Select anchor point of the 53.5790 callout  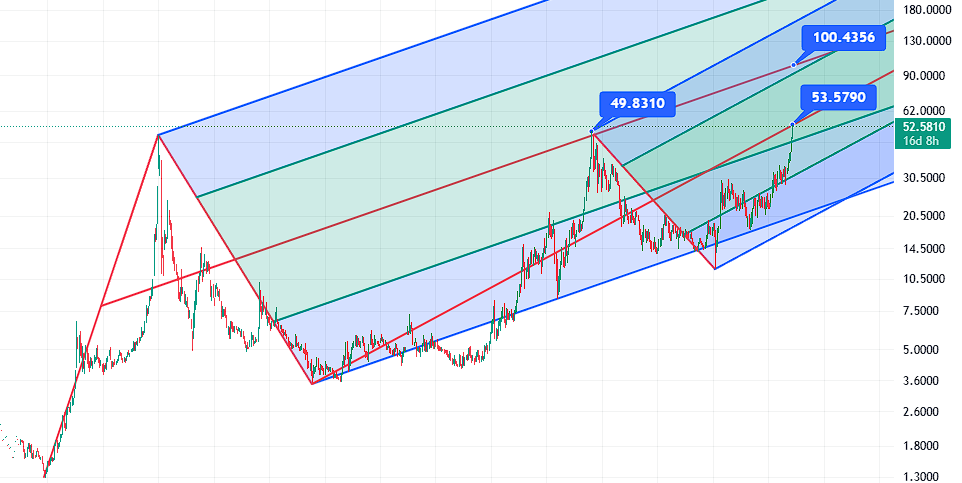(793, 125)
